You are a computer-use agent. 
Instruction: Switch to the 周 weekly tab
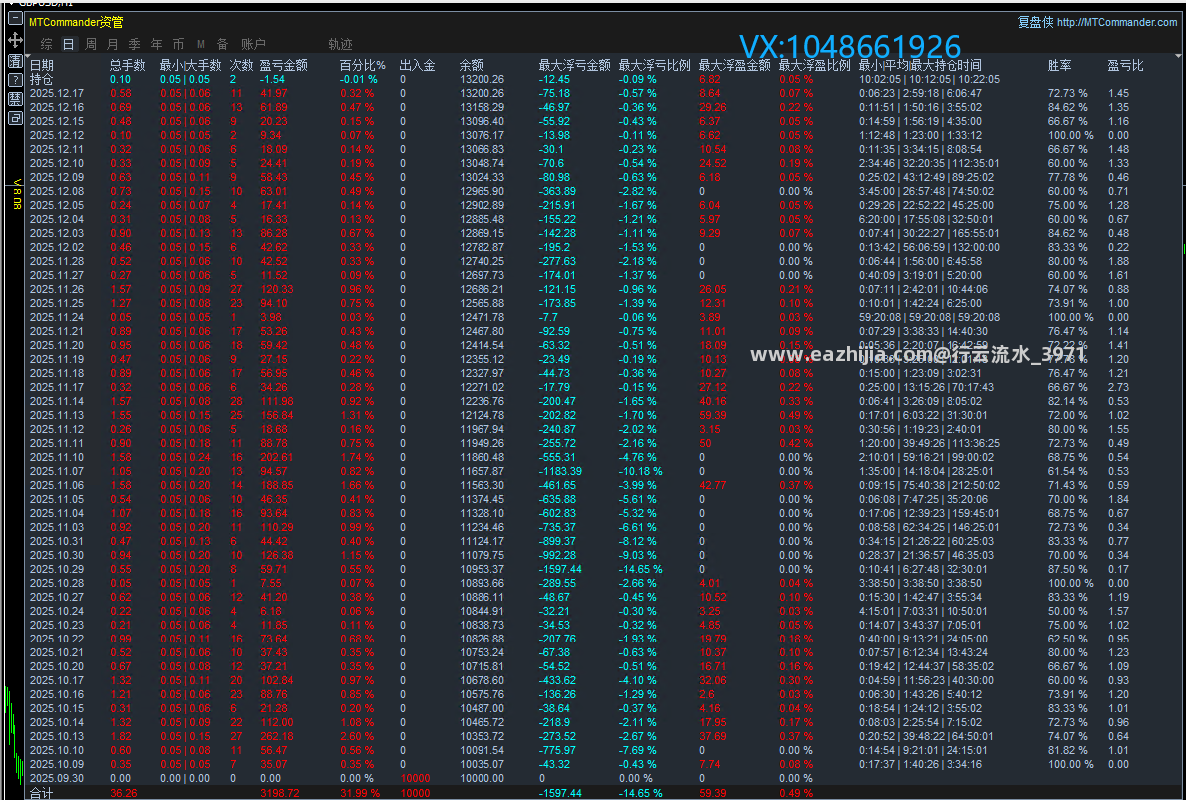click(x=91, y=45)
